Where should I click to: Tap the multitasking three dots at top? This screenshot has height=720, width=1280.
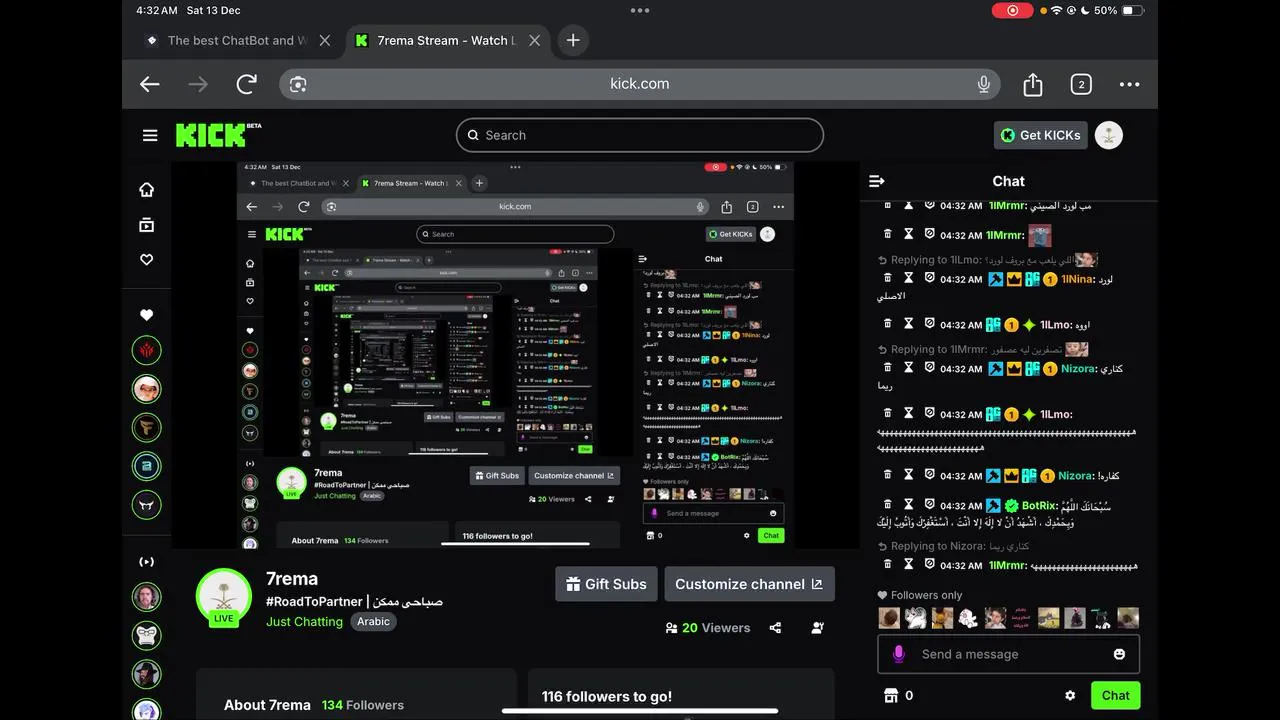[640, 10]
